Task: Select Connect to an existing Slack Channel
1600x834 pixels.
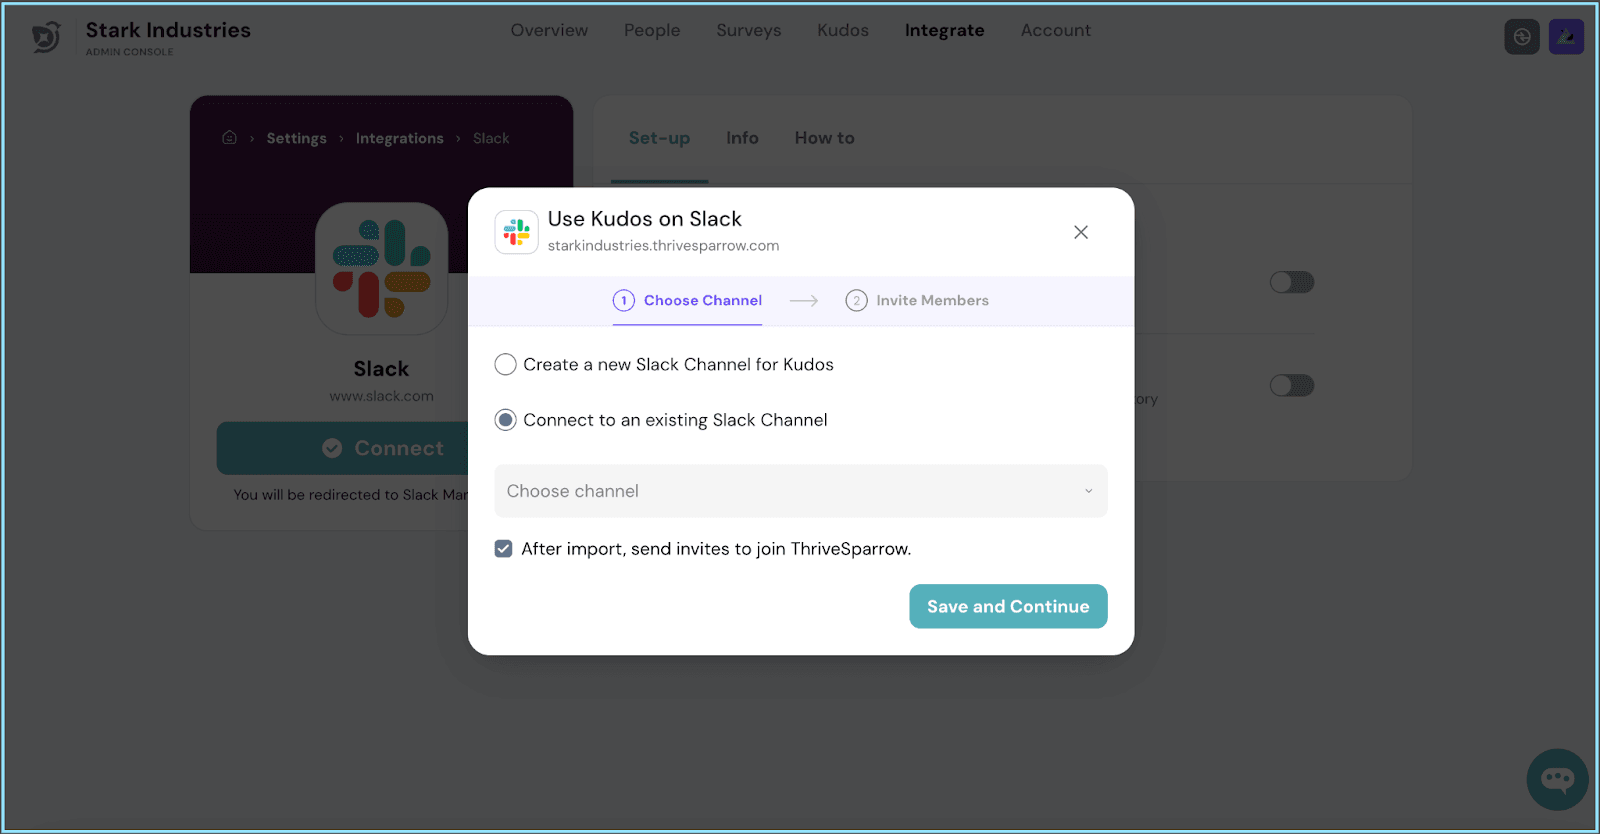Action: pyautogui.click(x=506, y=420)
